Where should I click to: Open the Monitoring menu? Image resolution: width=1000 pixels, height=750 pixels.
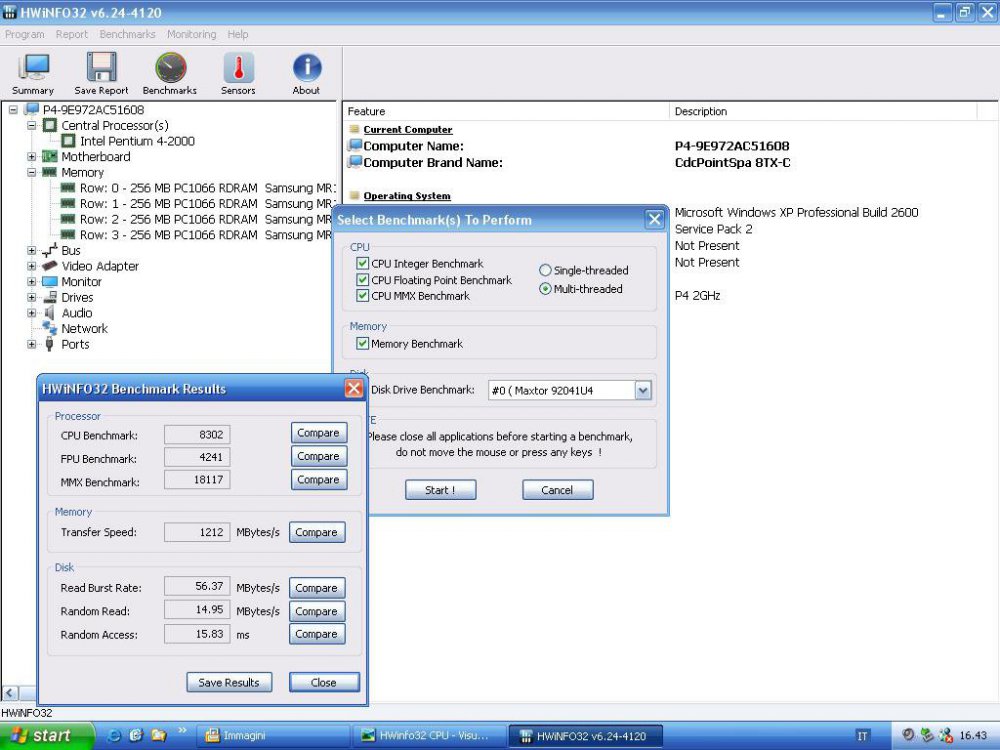coord(190,33)
